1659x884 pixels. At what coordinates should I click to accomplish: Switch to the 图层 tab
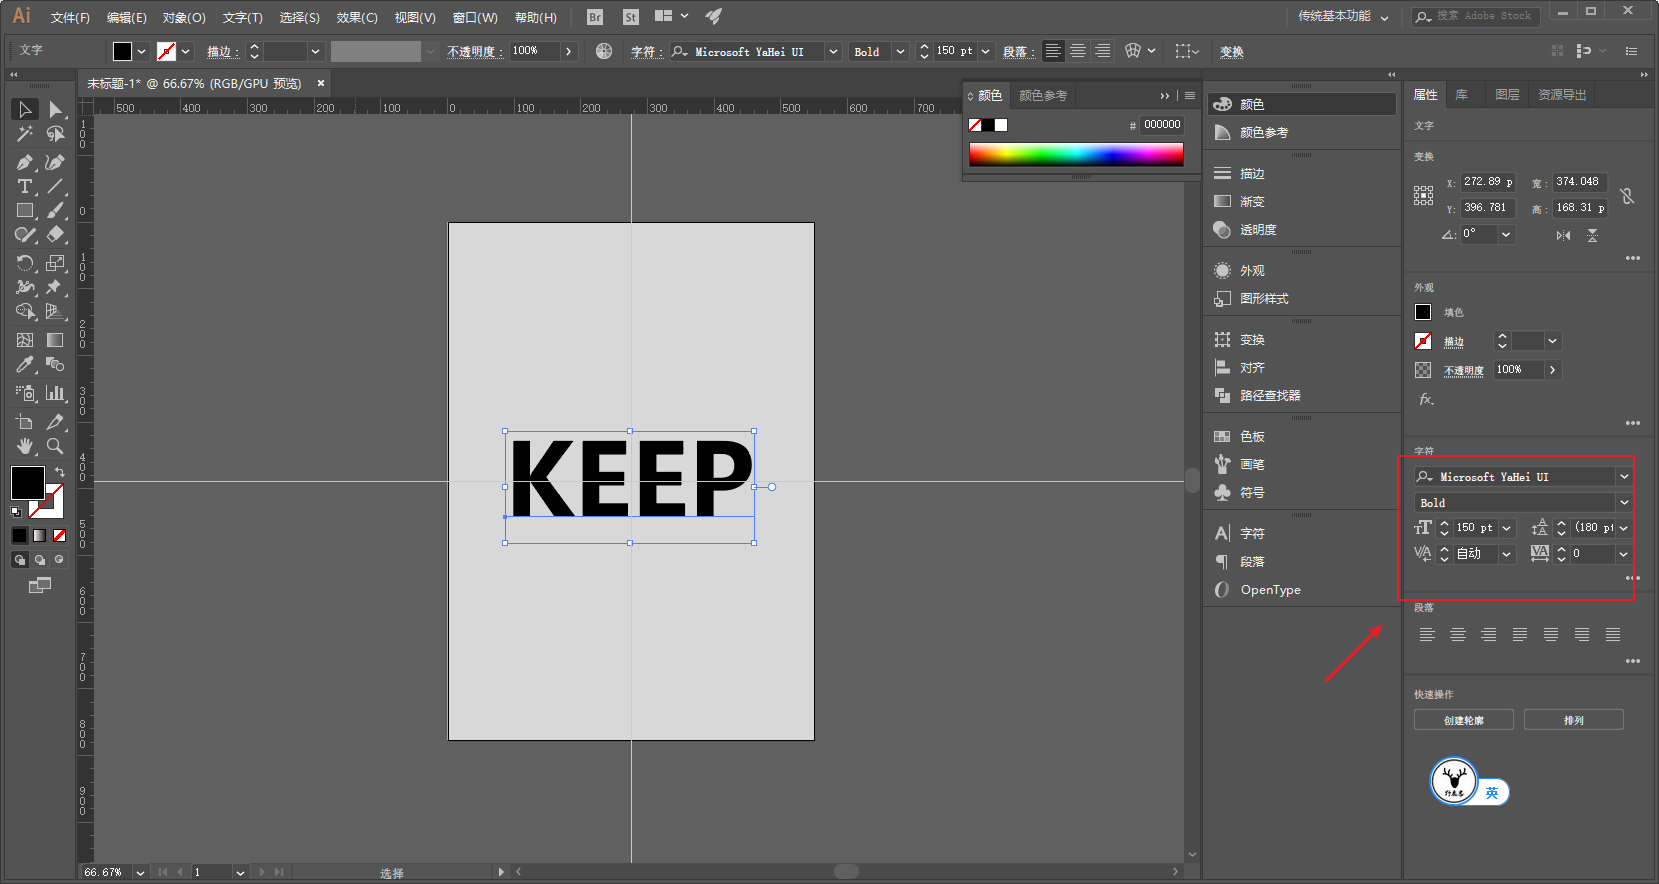tap(1507, 95)
